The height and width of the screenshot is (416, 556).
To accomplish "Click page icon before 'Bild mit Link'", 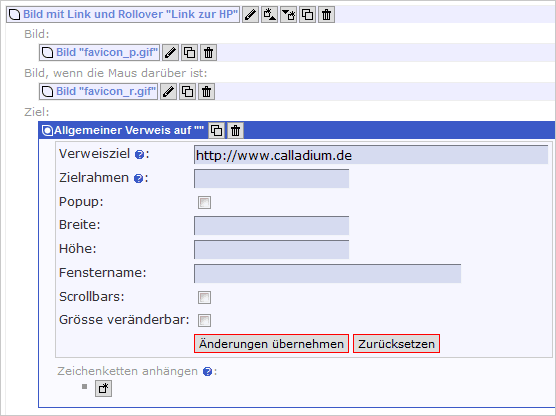I will coord(14,15).
